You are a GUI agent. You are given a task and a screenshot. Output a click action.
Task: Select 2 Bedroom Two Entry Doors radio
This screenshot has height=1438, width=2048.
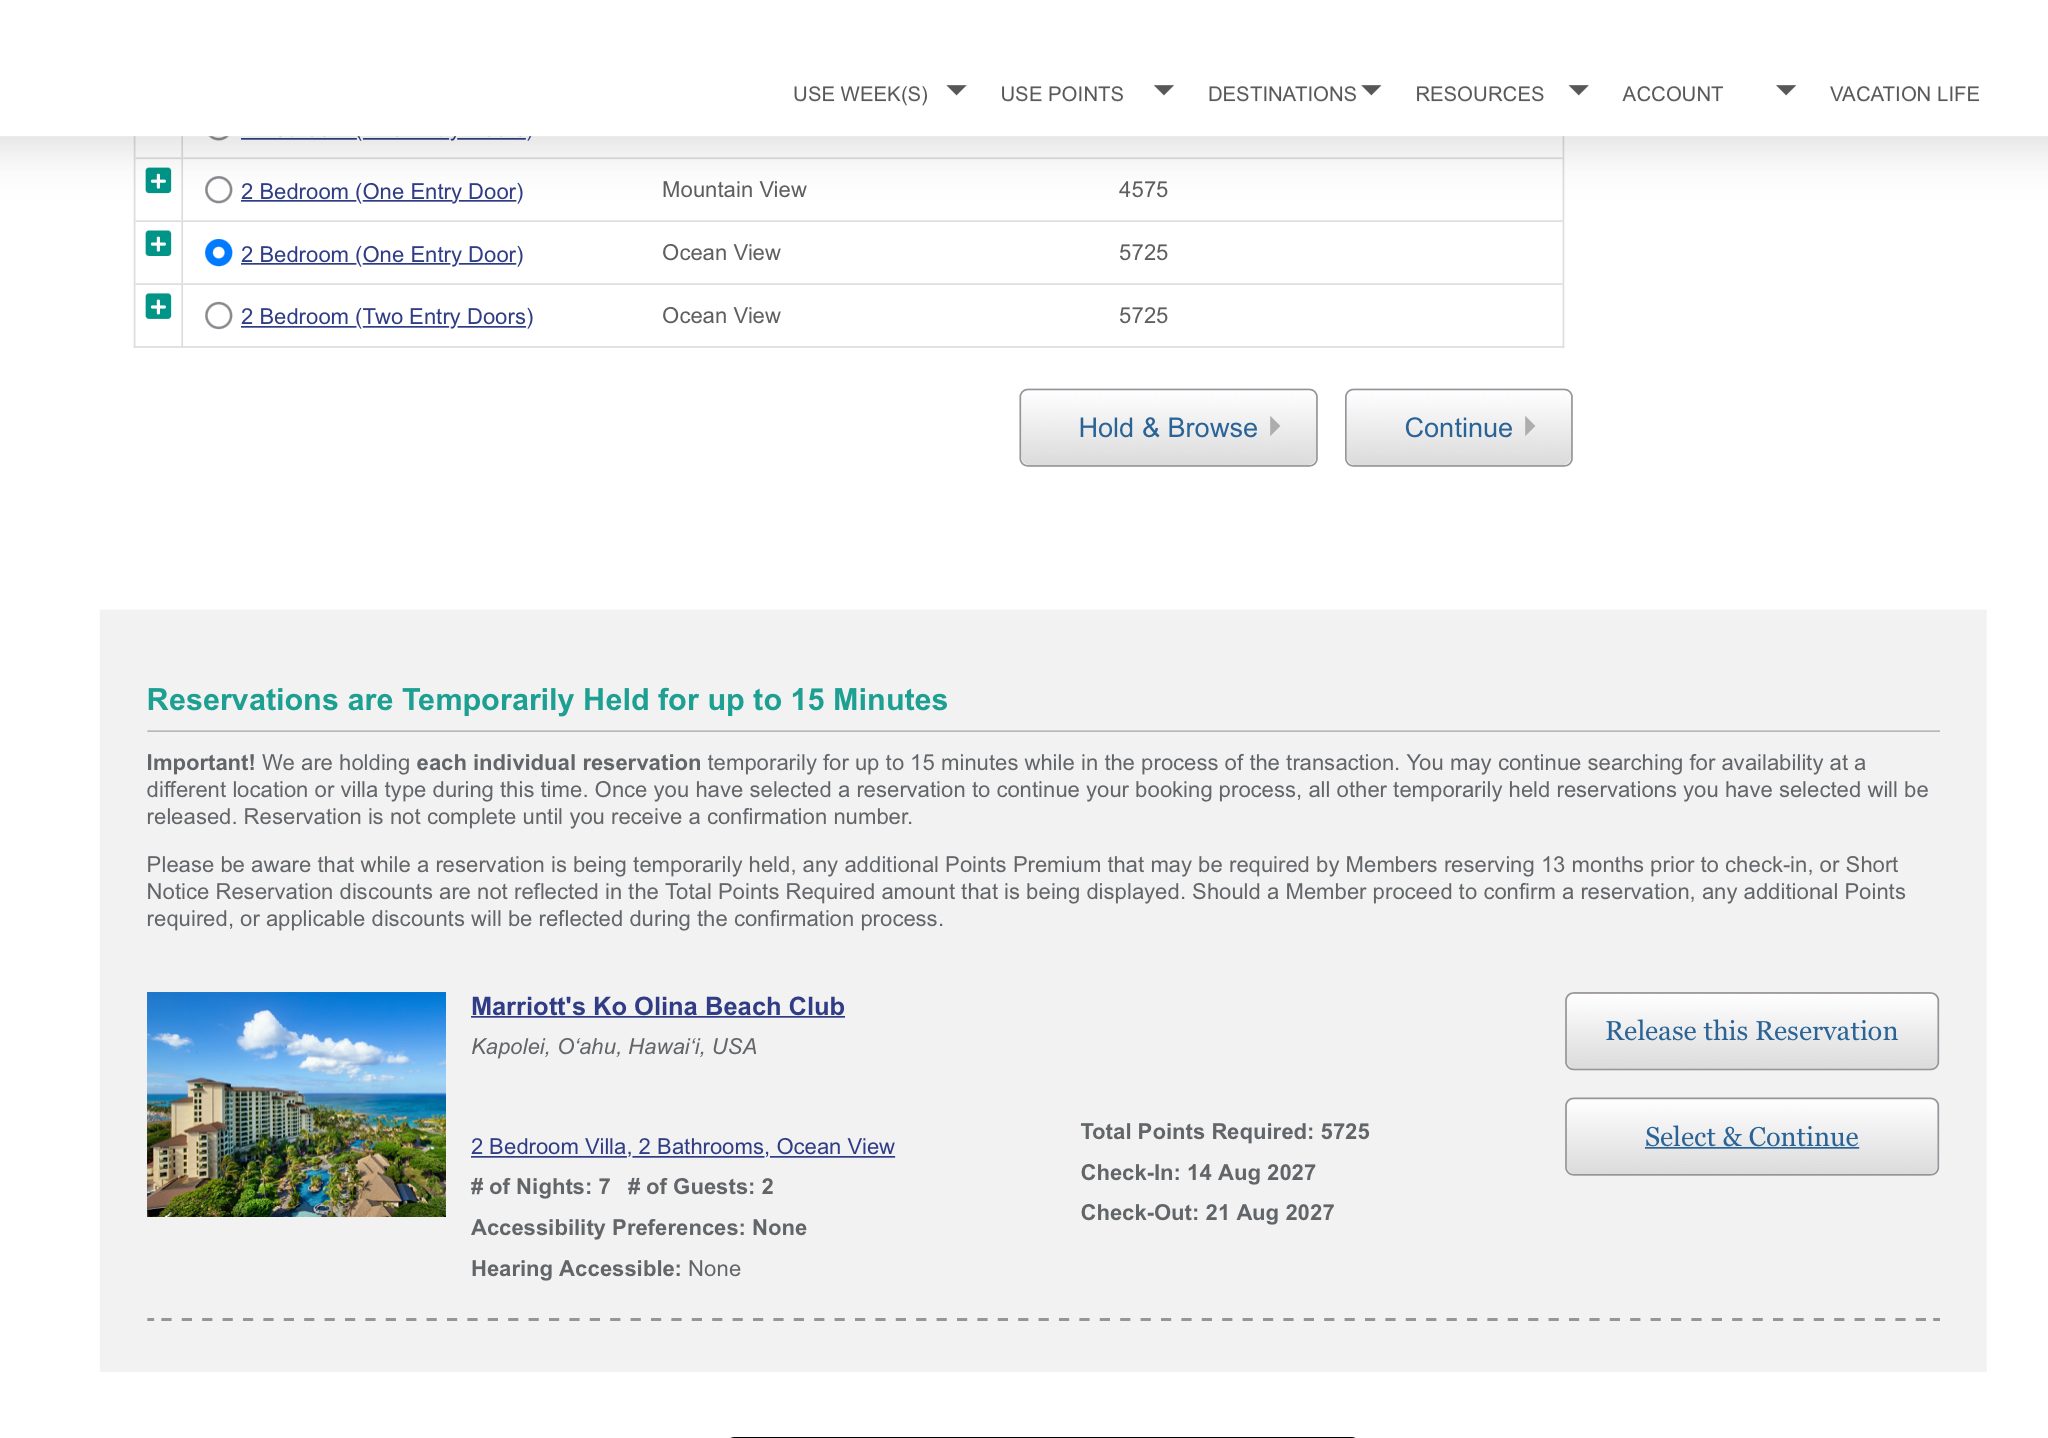218,316
